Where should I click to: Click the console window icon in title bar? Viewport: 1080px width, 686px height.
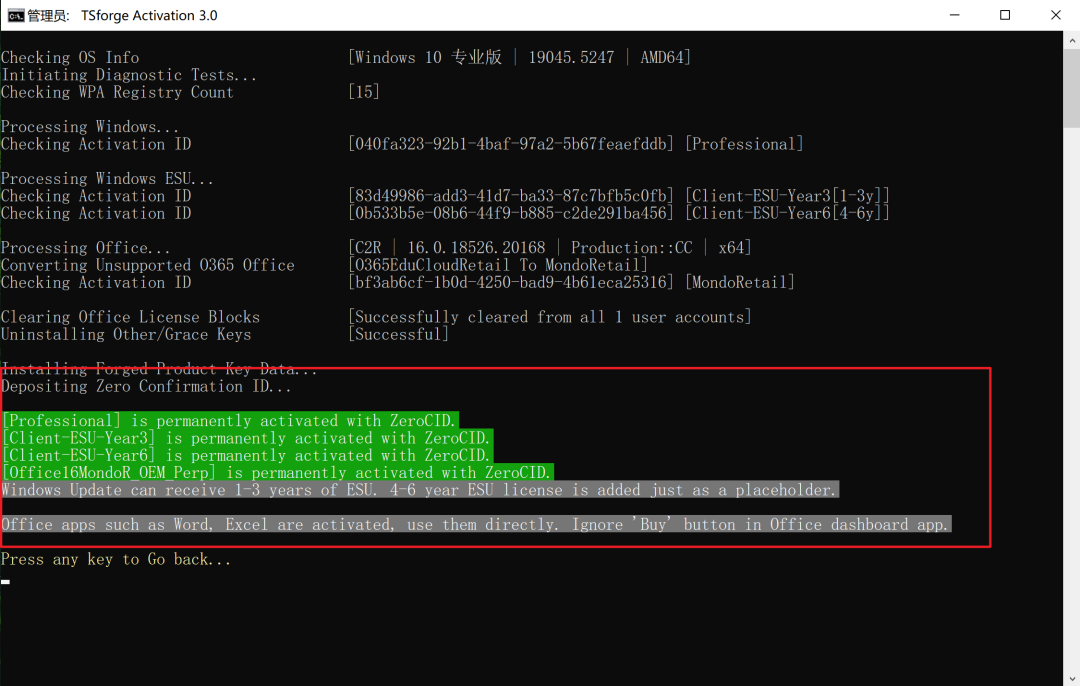16,15
